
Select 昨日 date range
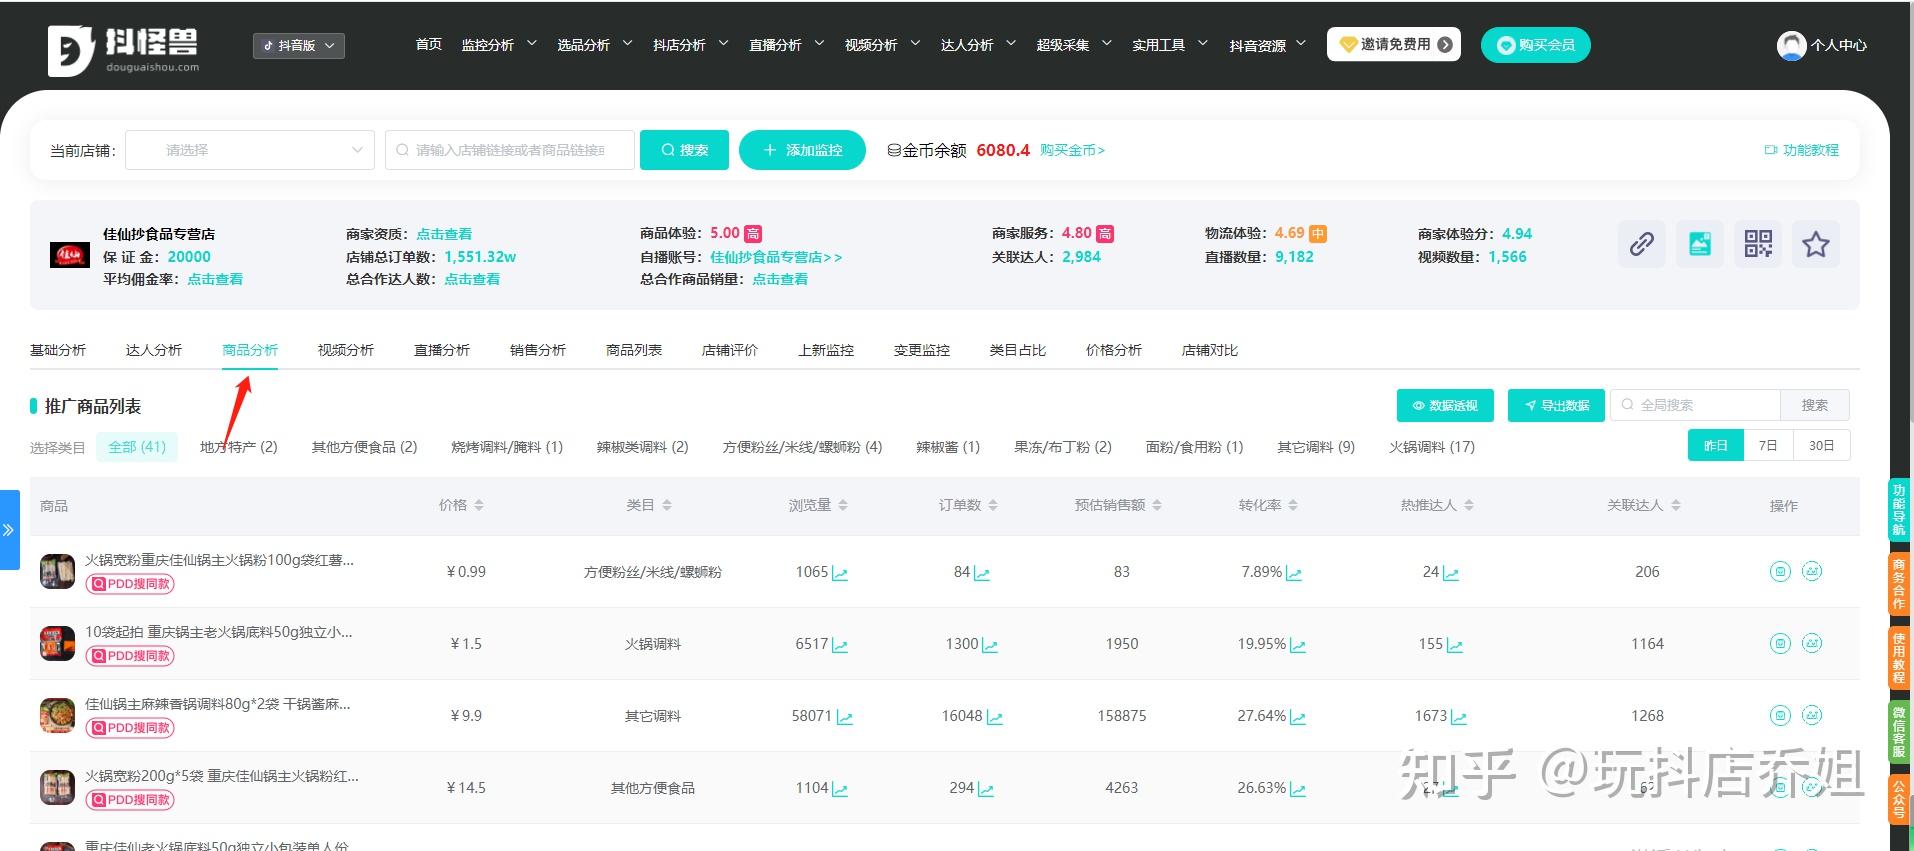pos(1716,446)
